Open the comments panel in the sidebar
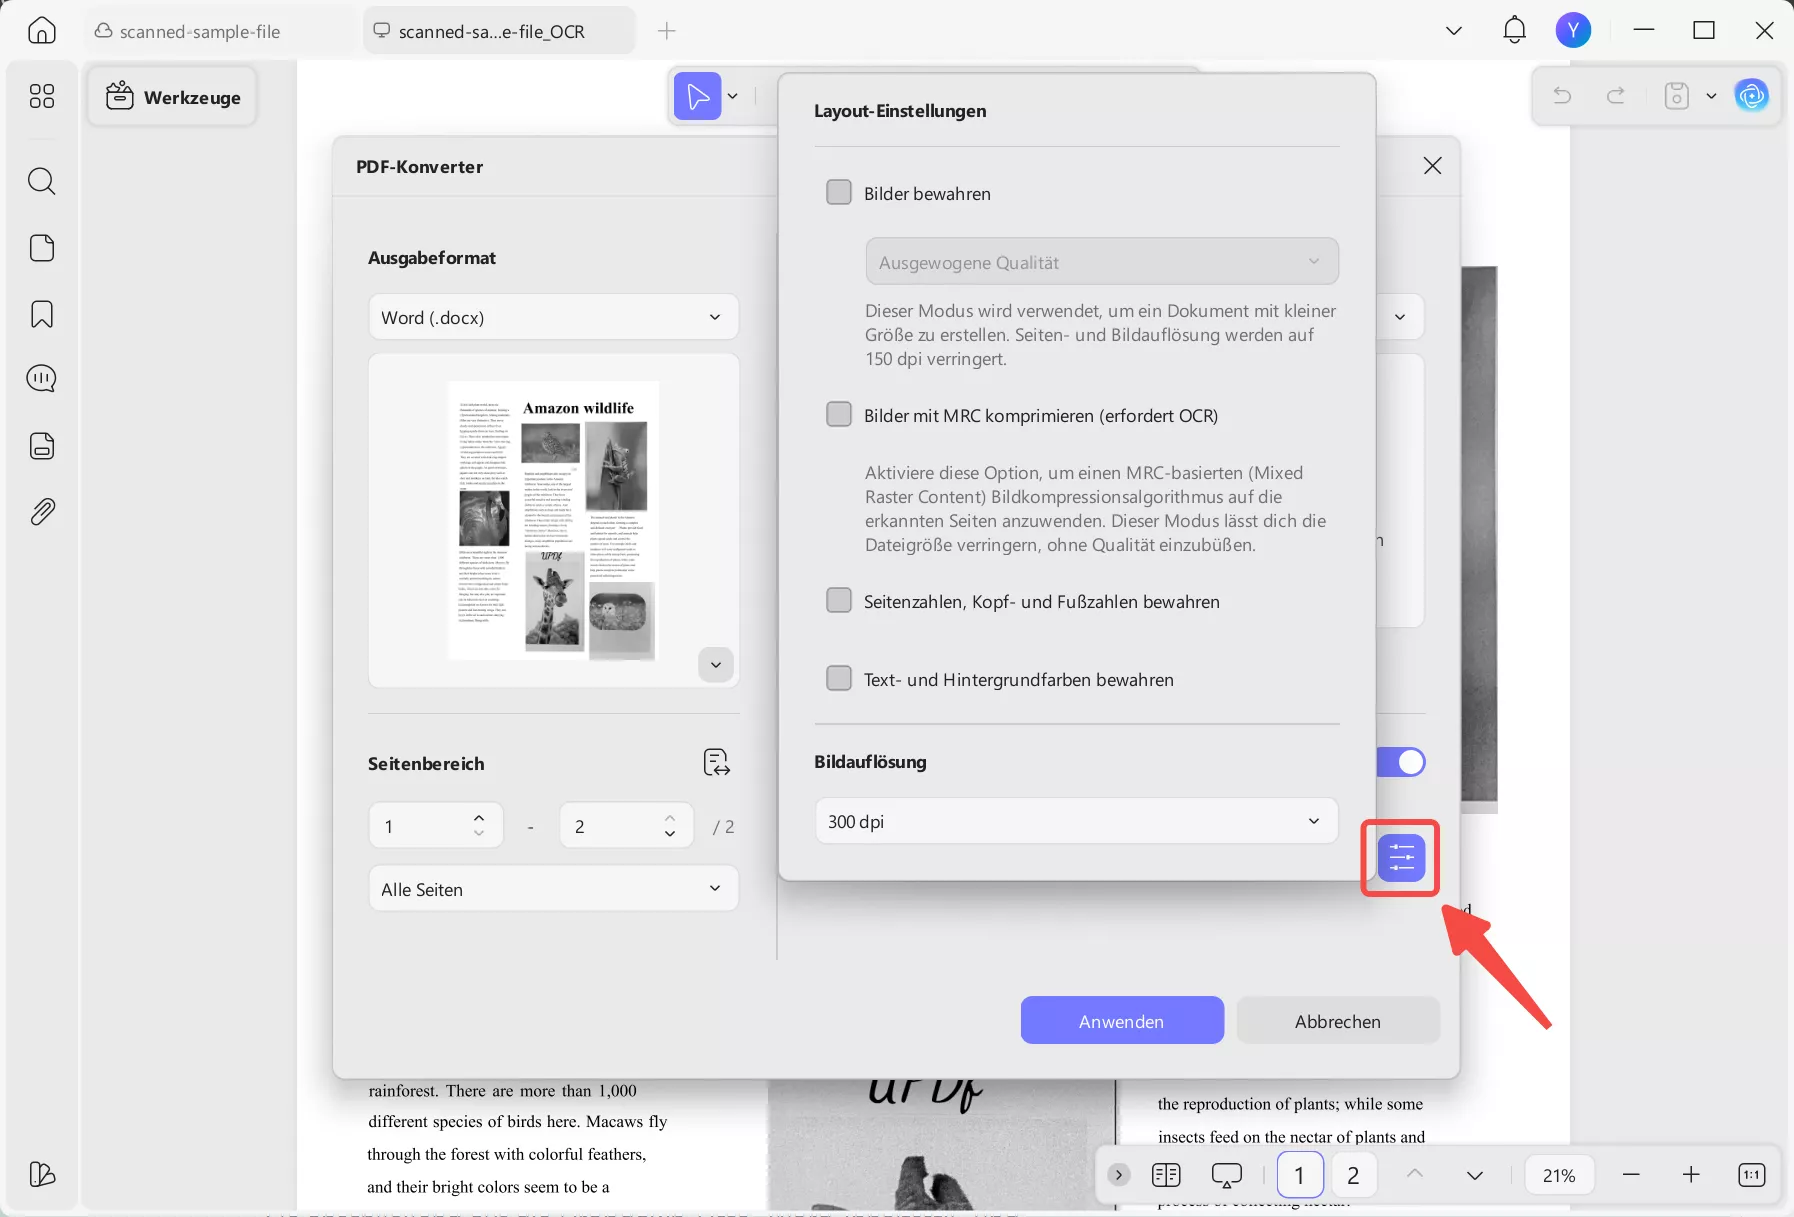 [42, 378]
